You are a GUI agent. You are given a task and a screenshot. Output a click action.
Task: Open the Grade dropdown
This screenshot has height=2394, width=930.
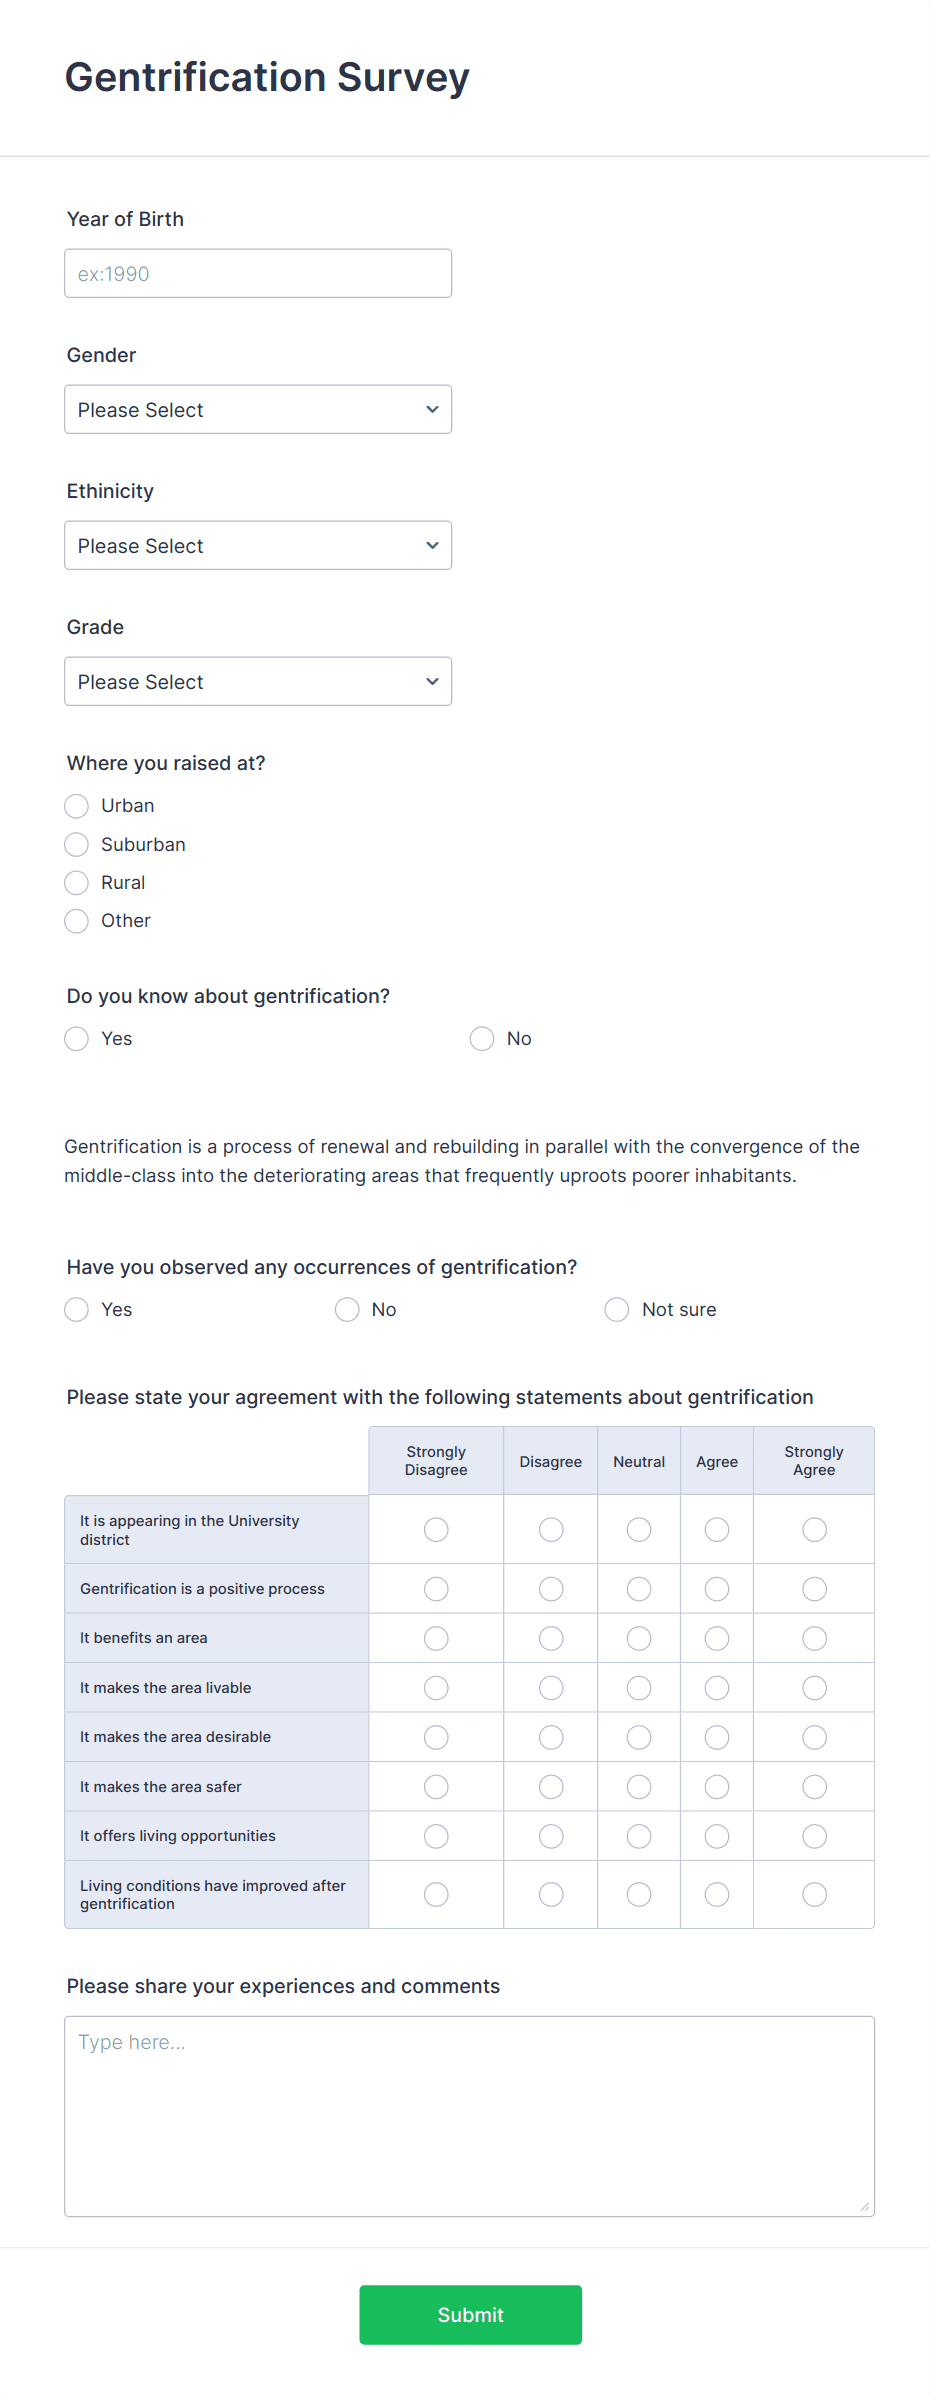tap(257, 681)
